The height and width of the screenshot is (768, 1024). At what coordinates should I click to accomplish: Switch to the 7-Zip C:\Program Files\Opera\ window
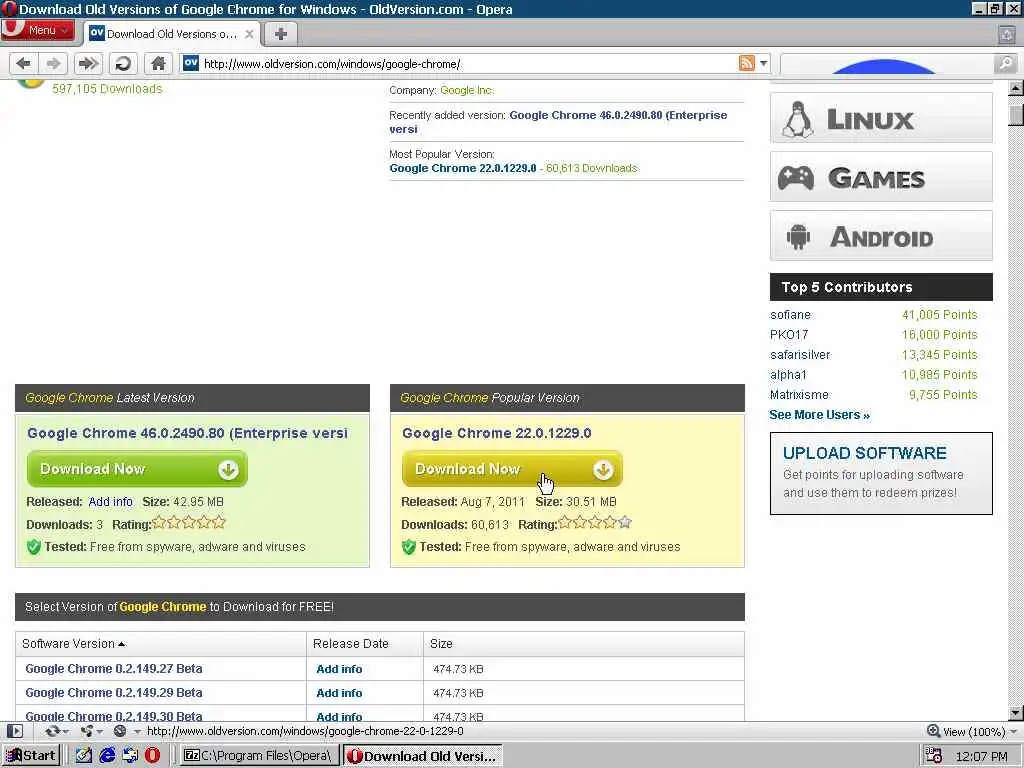(x=259, y=756)
